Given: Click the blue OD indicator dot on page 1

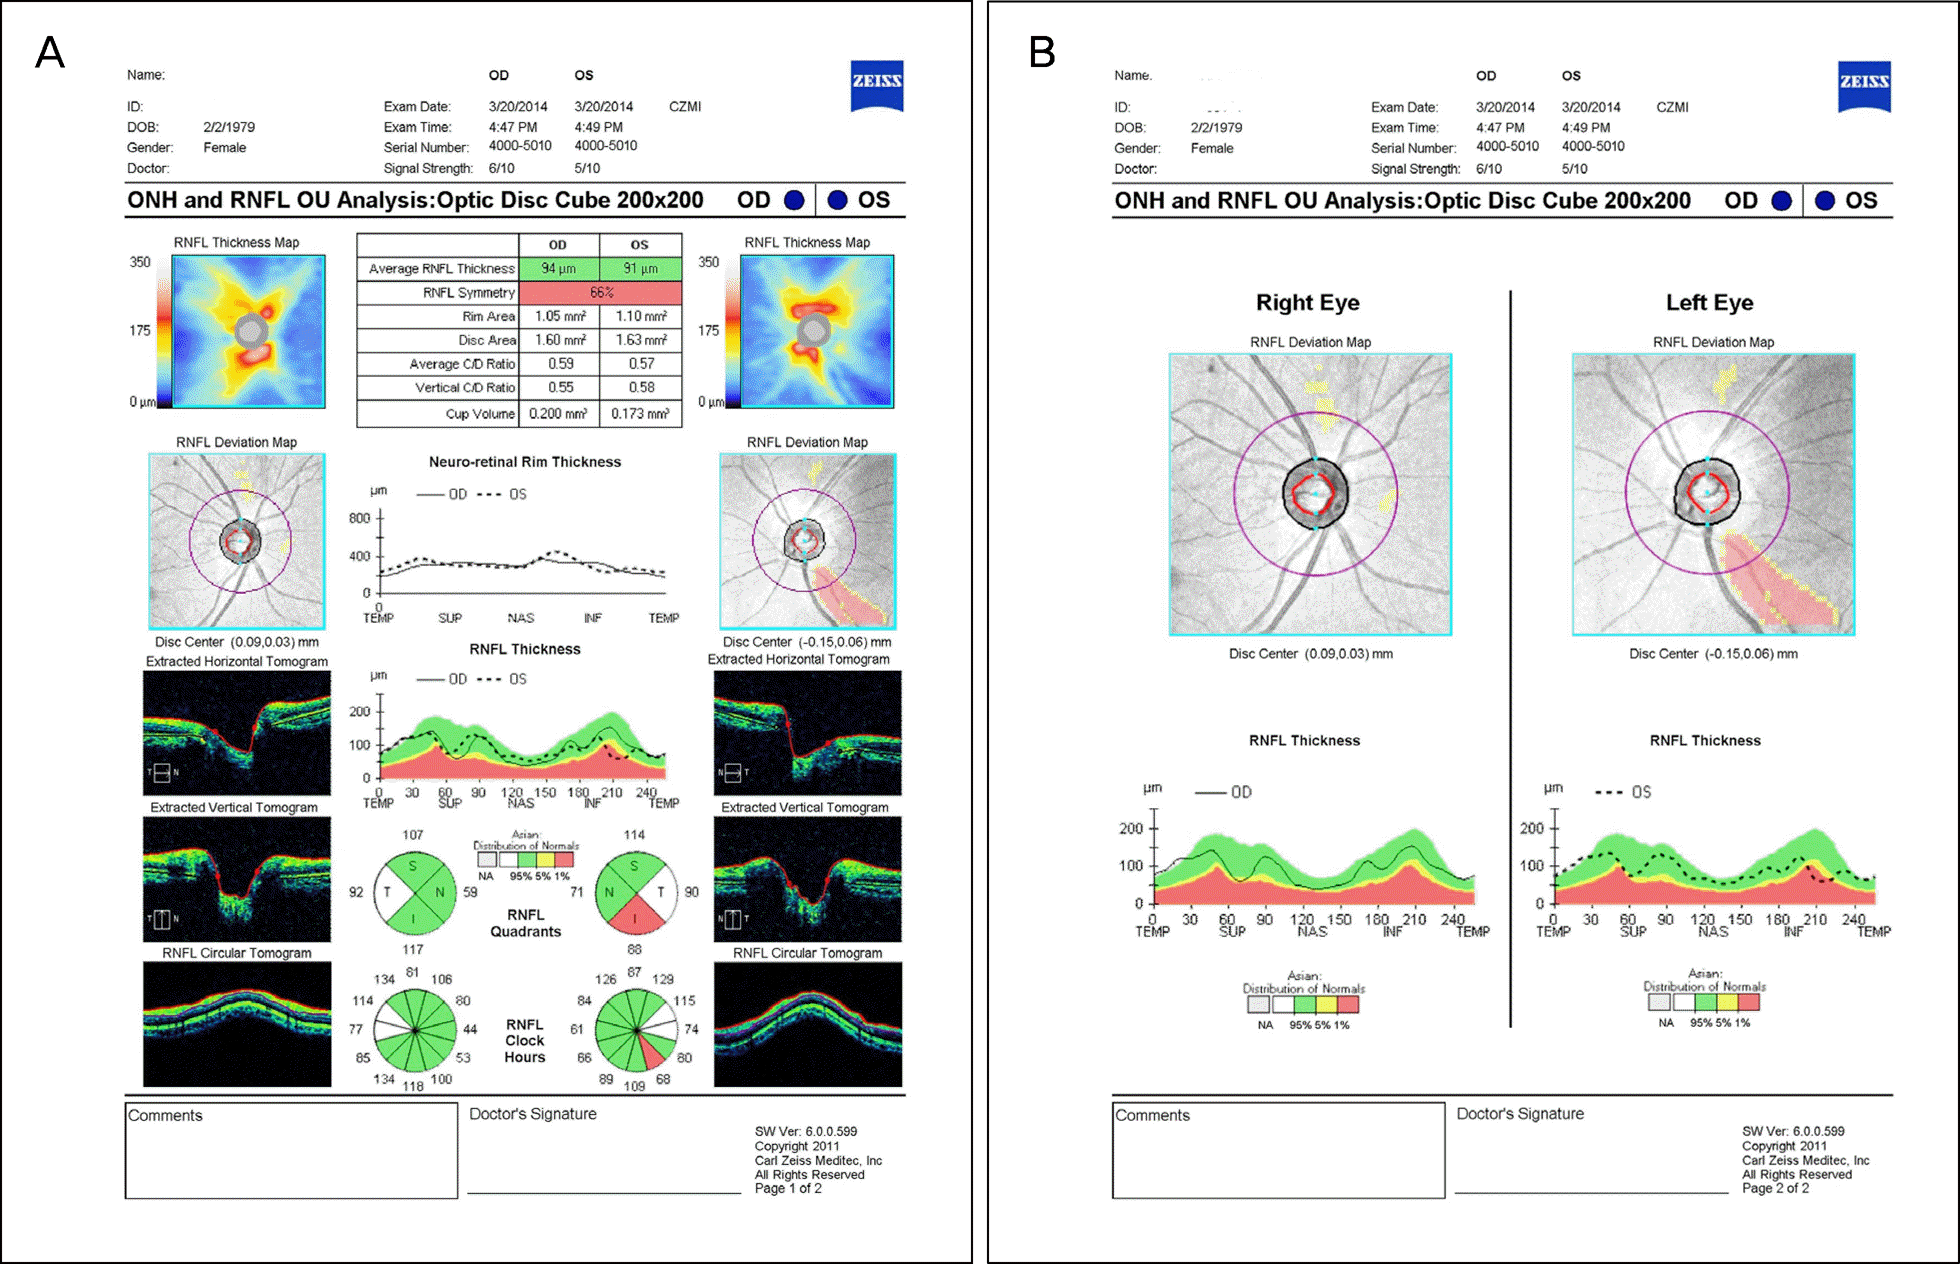Looking at the screenshot, I should coord(795,200).
